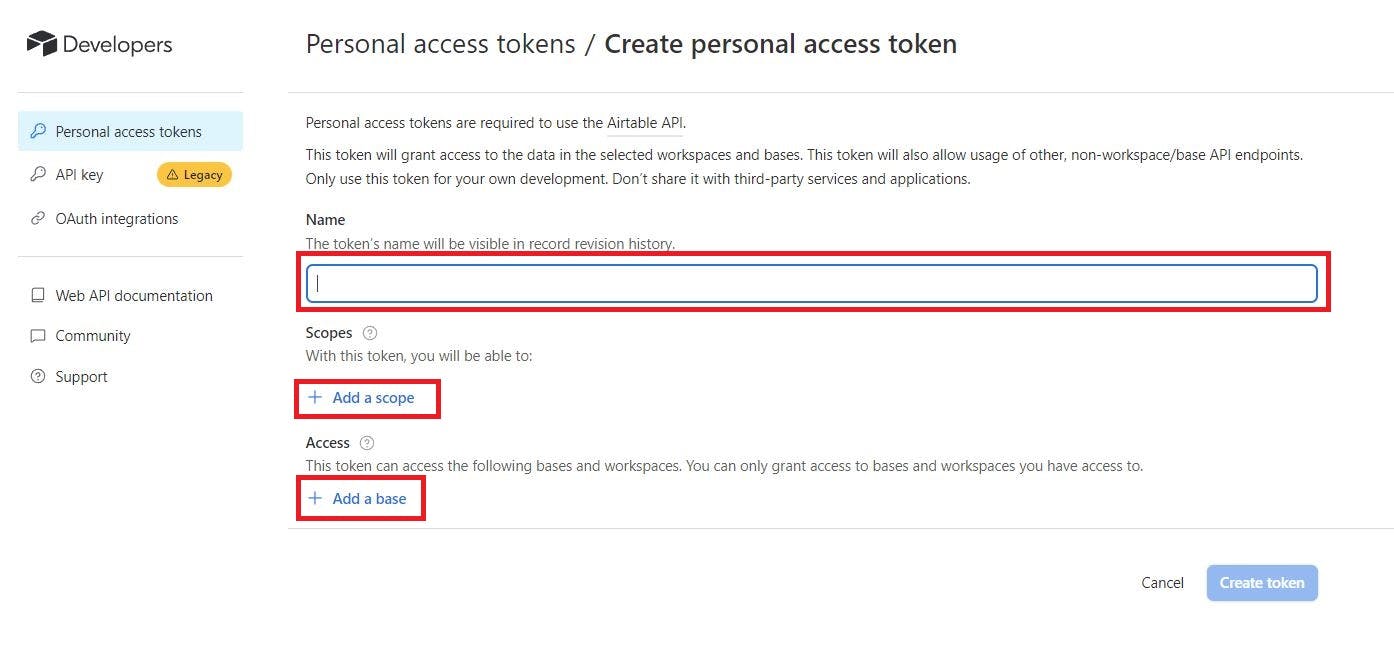Screen dimensions: 1394x665
Task: Expand the base picker with Add a base
Action: pos(369,498)
